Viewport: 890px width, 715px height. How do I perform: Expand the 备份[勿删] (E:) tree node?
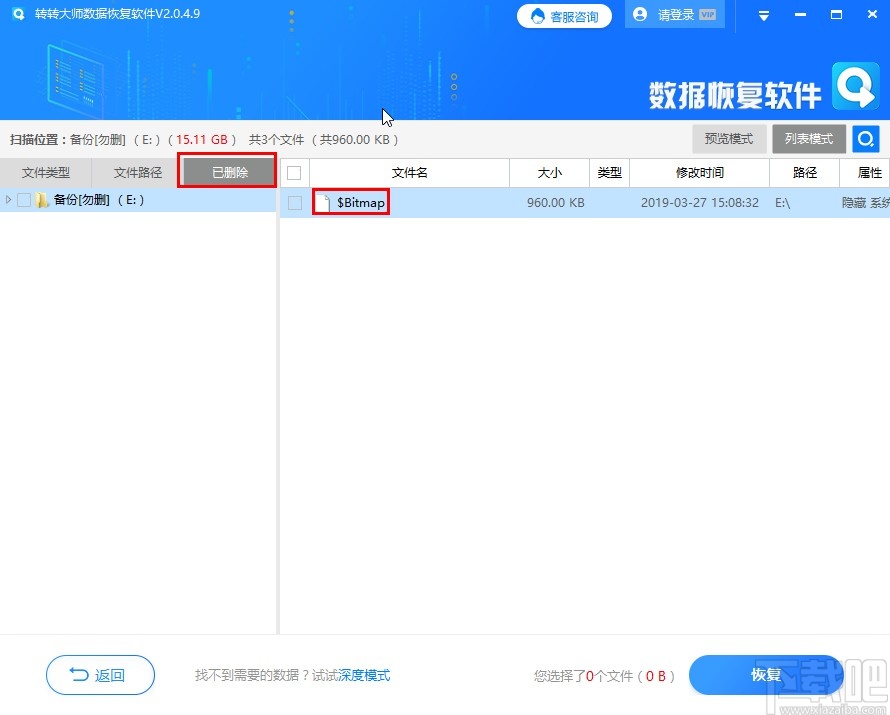10,199
